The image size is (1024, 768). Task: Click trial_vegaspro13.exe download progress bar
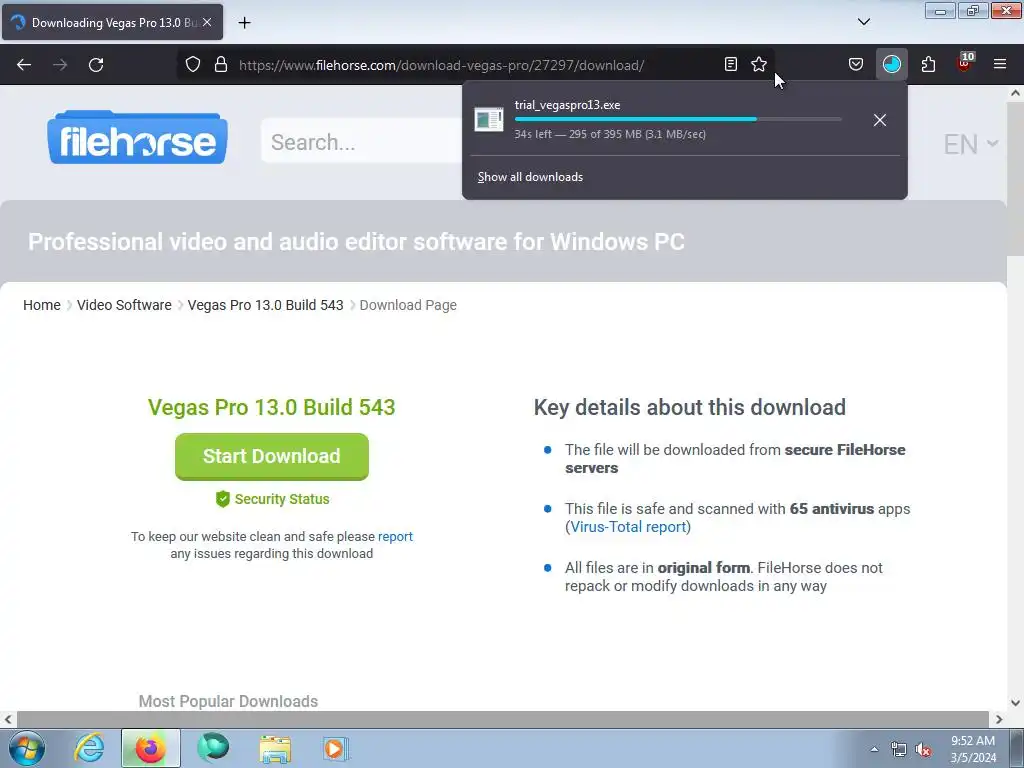(x=677, y=120)
